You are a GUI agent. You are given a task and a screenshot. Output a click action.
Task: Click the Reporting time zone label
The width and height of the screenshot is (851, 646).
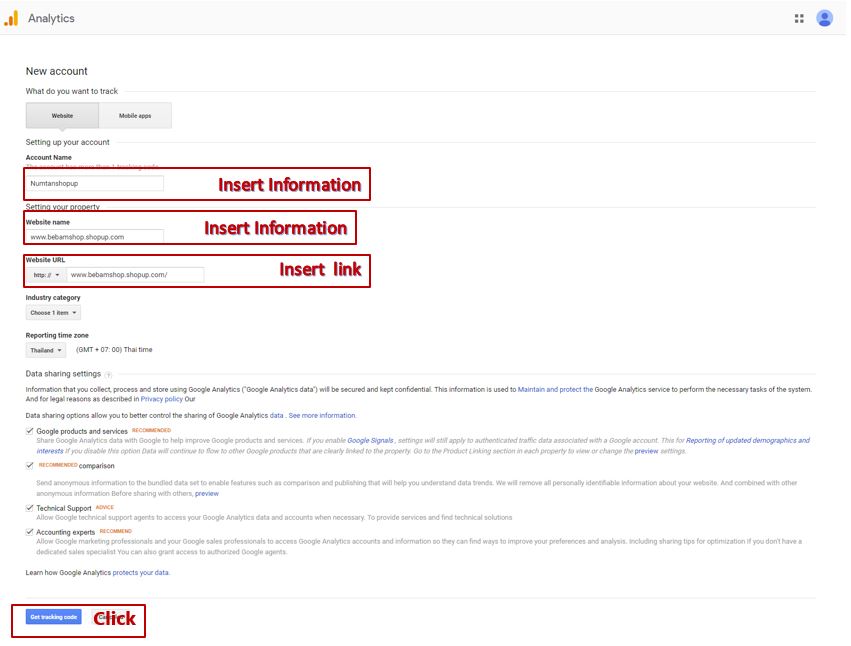click(57, 335)
